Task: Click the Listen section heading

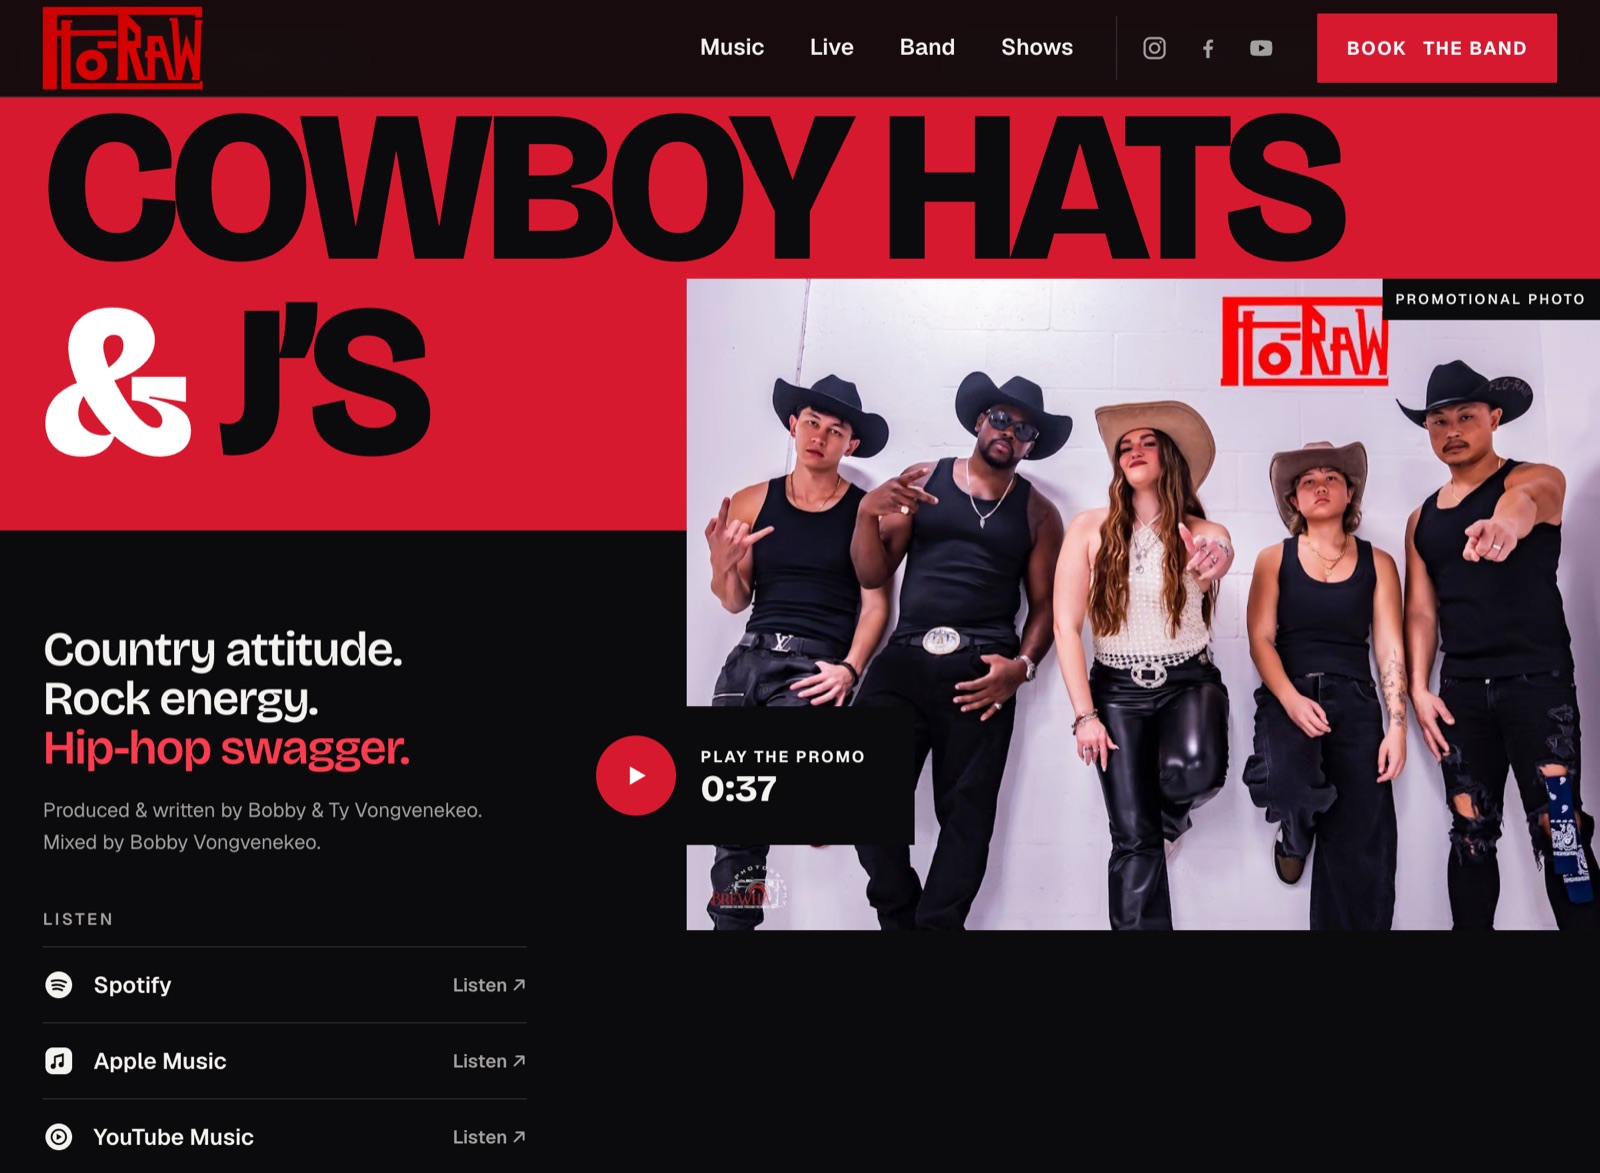Action: [x=78, y=919]
